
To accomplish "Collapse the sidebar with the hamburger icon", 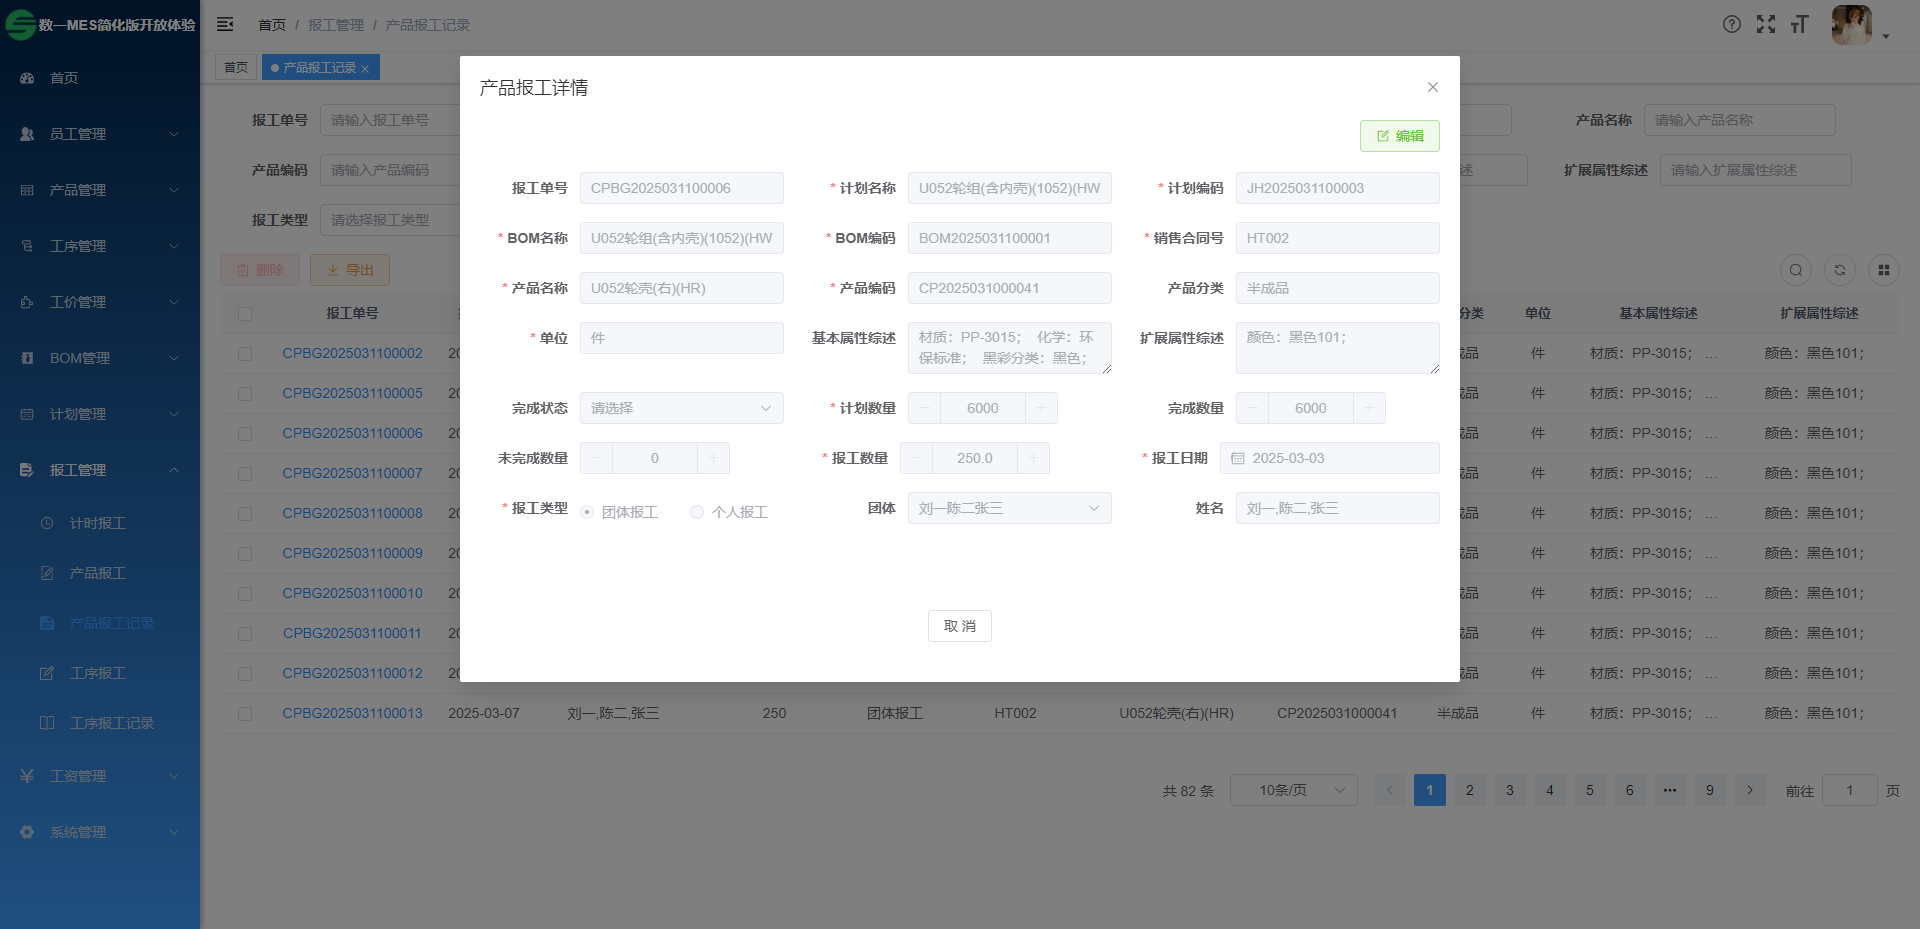I will 225,24.
